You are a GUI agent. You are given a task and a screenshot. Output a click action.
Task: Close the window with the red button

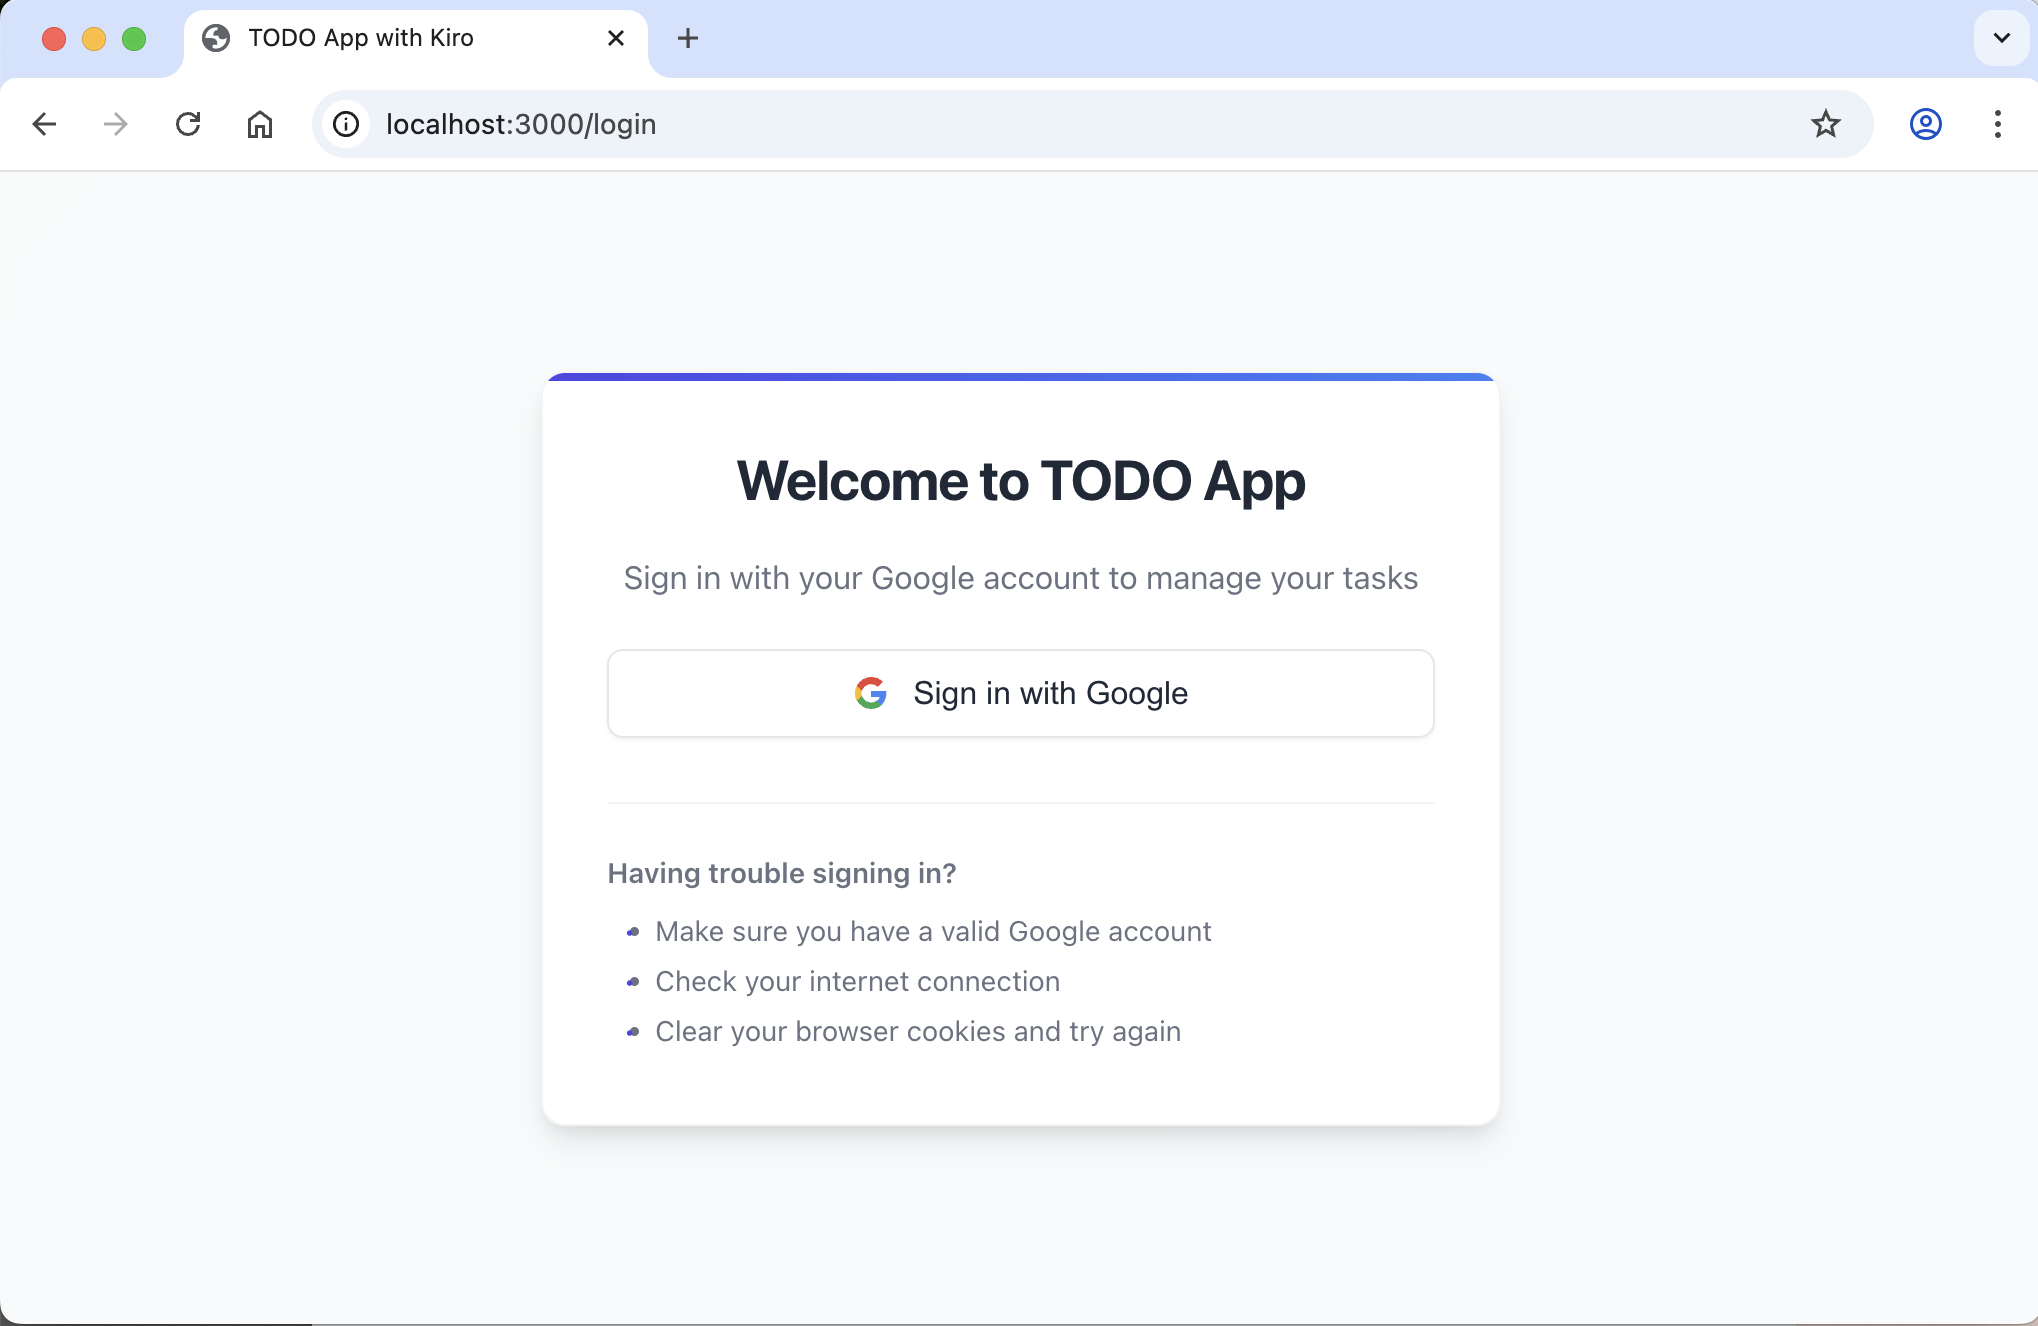pyautogui.click(x=54, y=38)
